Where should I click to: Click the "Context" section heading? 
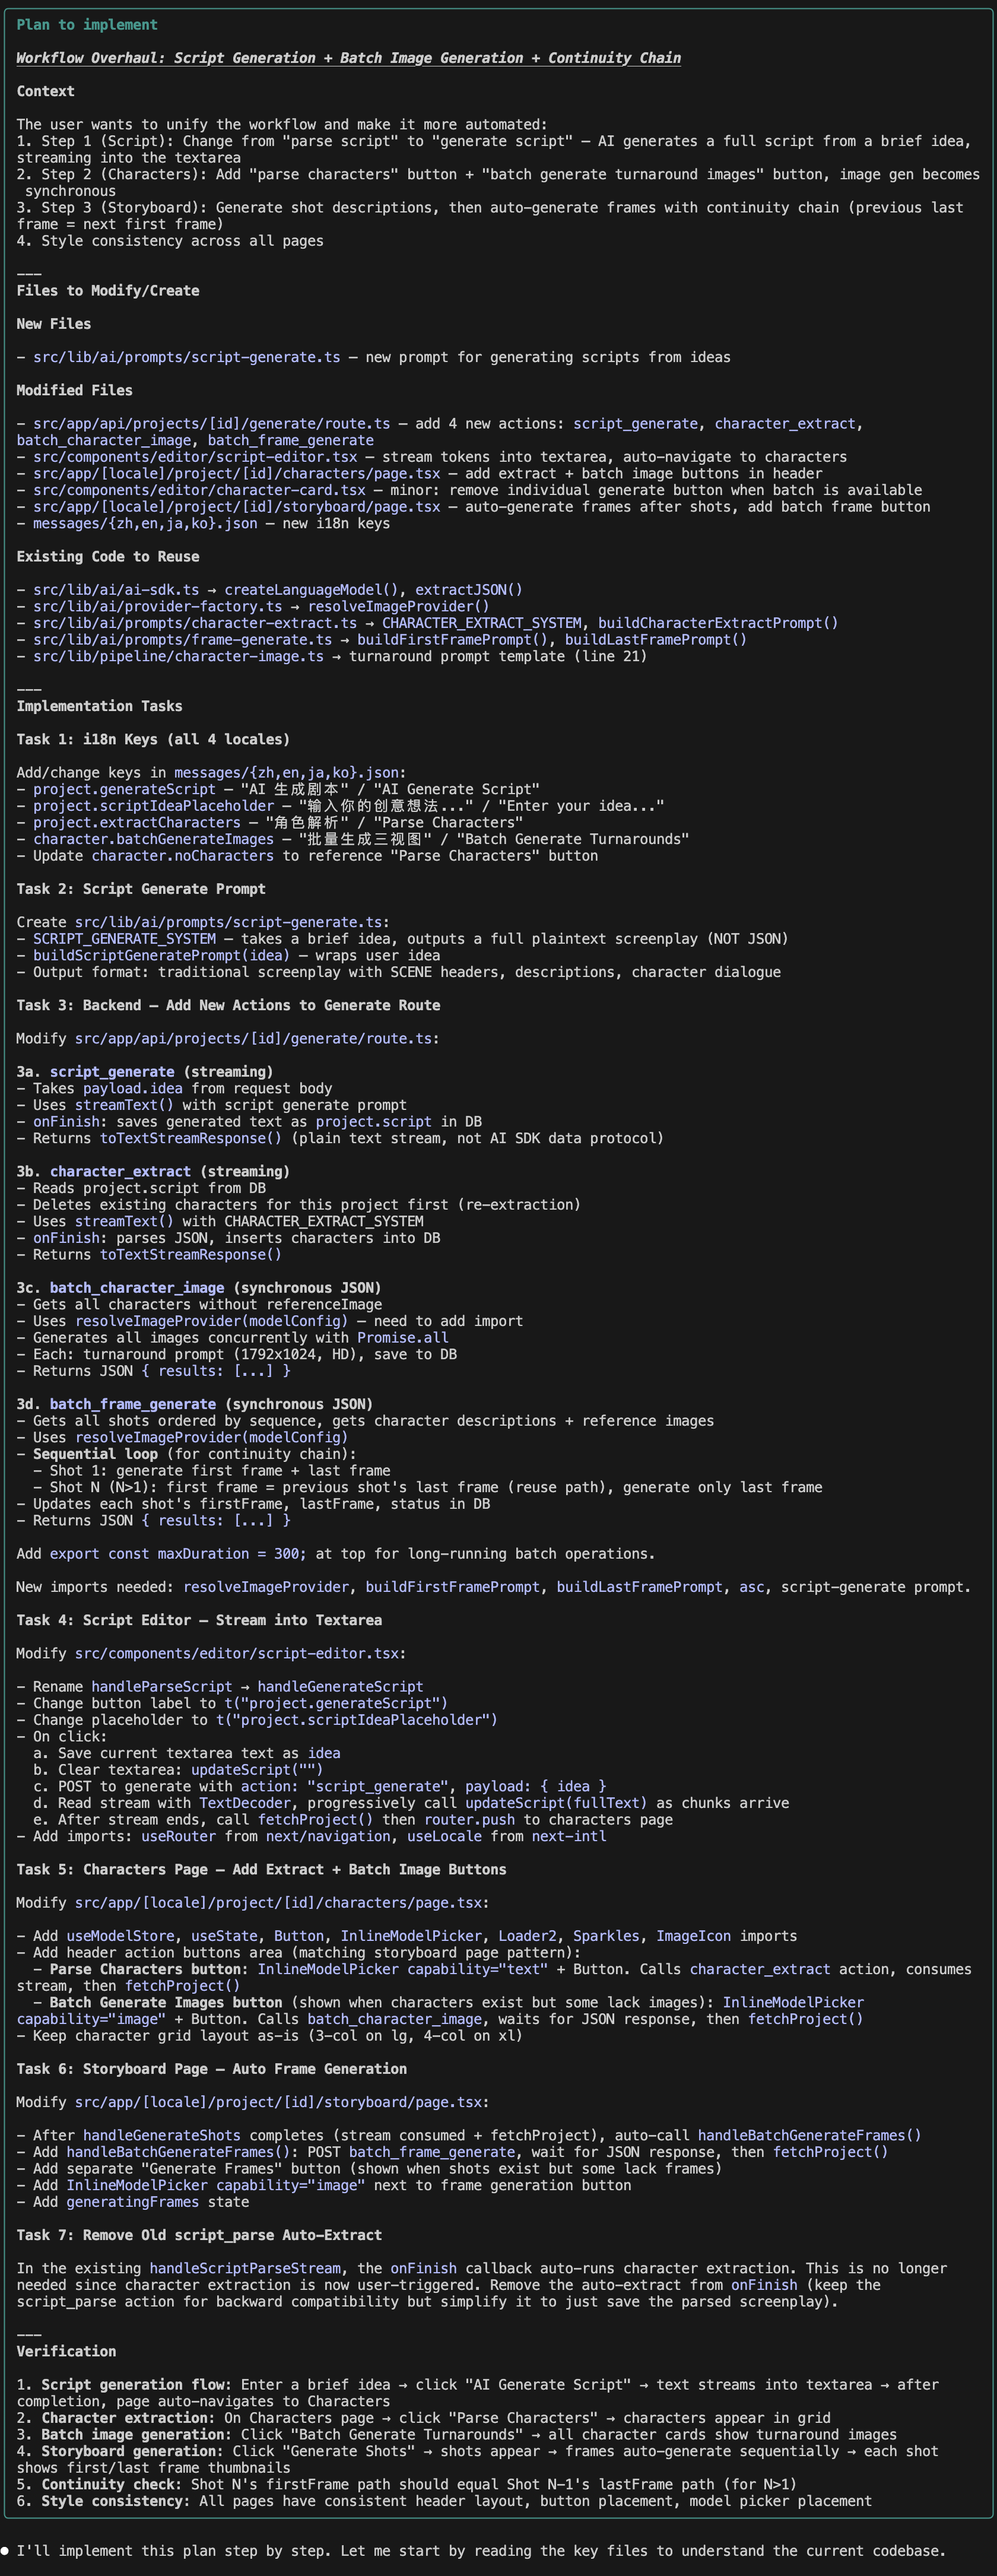[45, 91]
